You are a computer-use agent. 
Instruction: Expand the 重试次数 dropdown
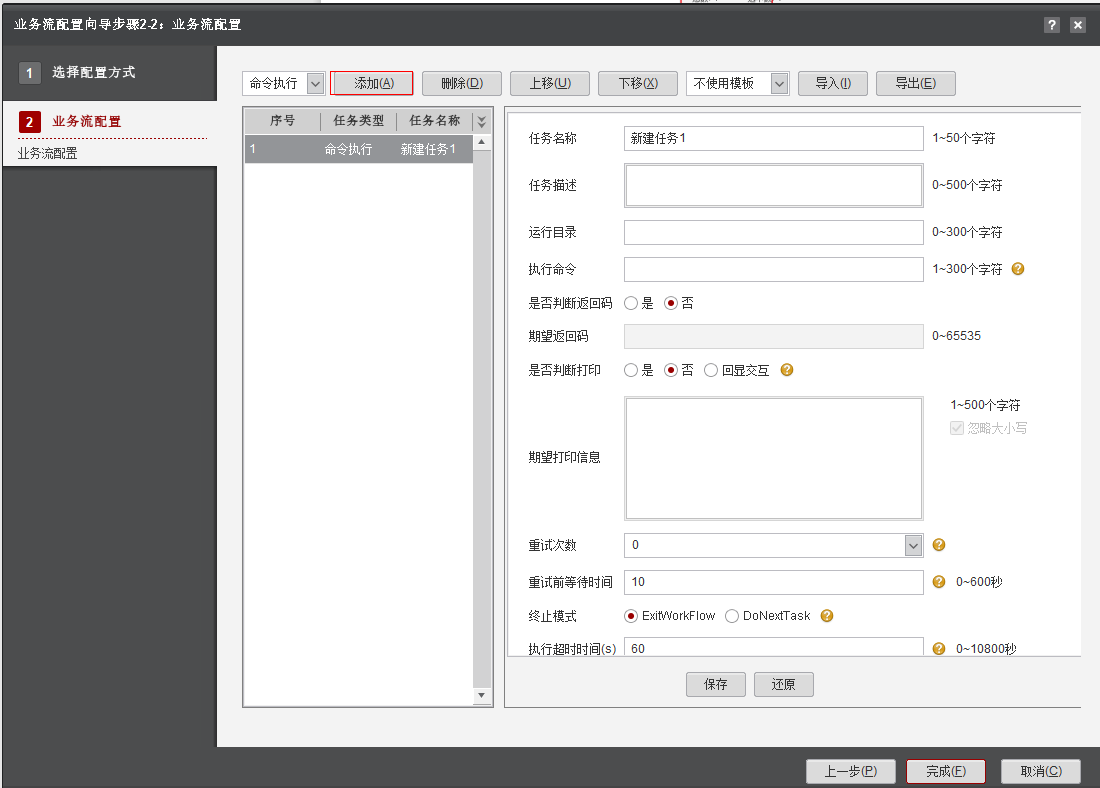[913, 545]
